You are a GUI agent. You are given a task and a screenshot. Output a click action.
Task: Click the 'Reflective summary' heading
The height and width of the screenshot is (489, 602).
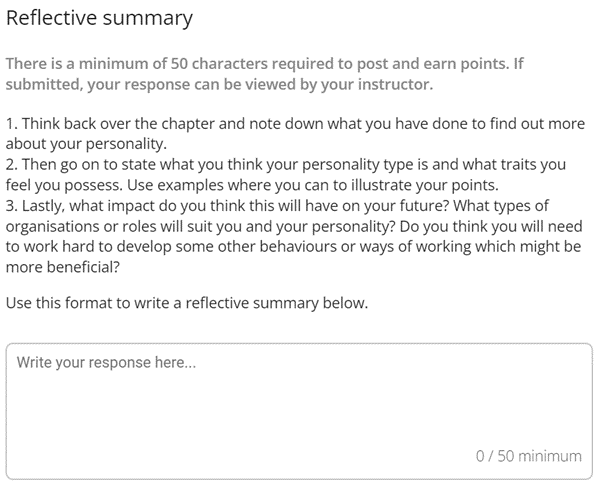[x=99, y=19]
